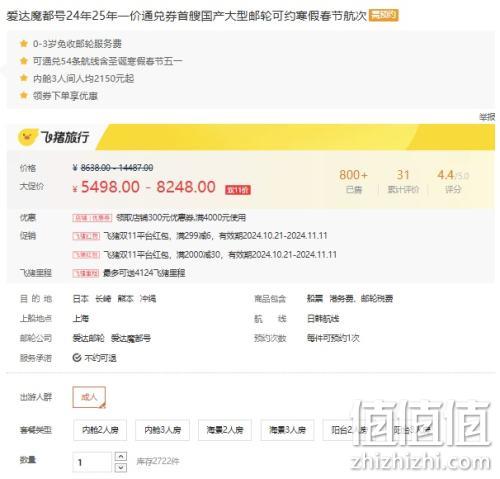Click the quantity input field showing 1
This screenshot has width=500, height=479.
[92, 462]
